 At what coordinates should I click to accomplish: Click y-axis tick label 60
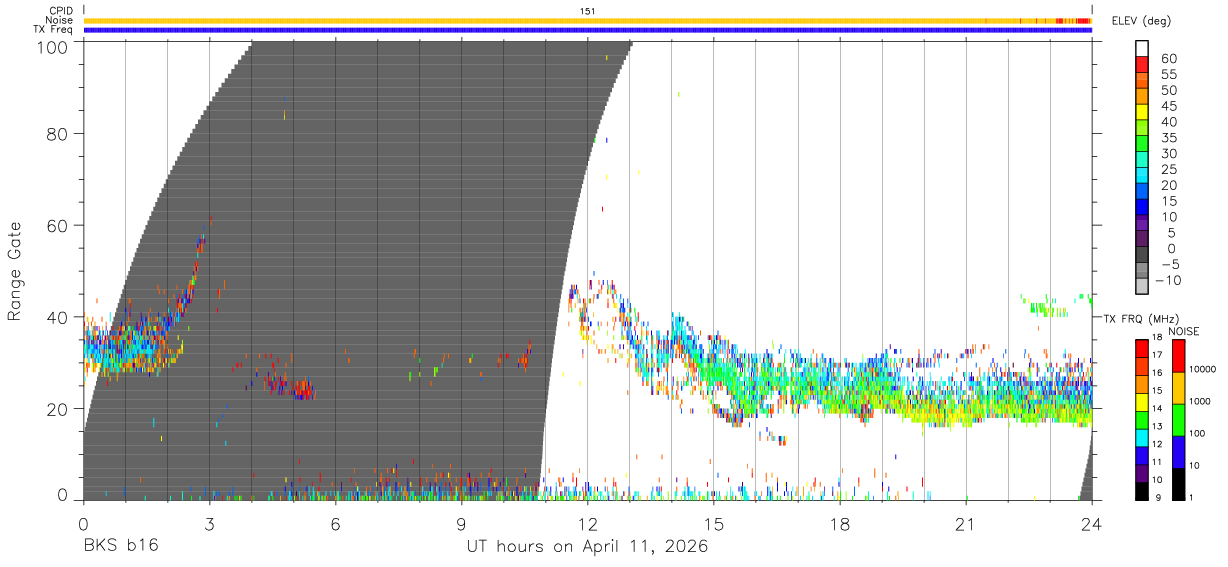point(59,226)
